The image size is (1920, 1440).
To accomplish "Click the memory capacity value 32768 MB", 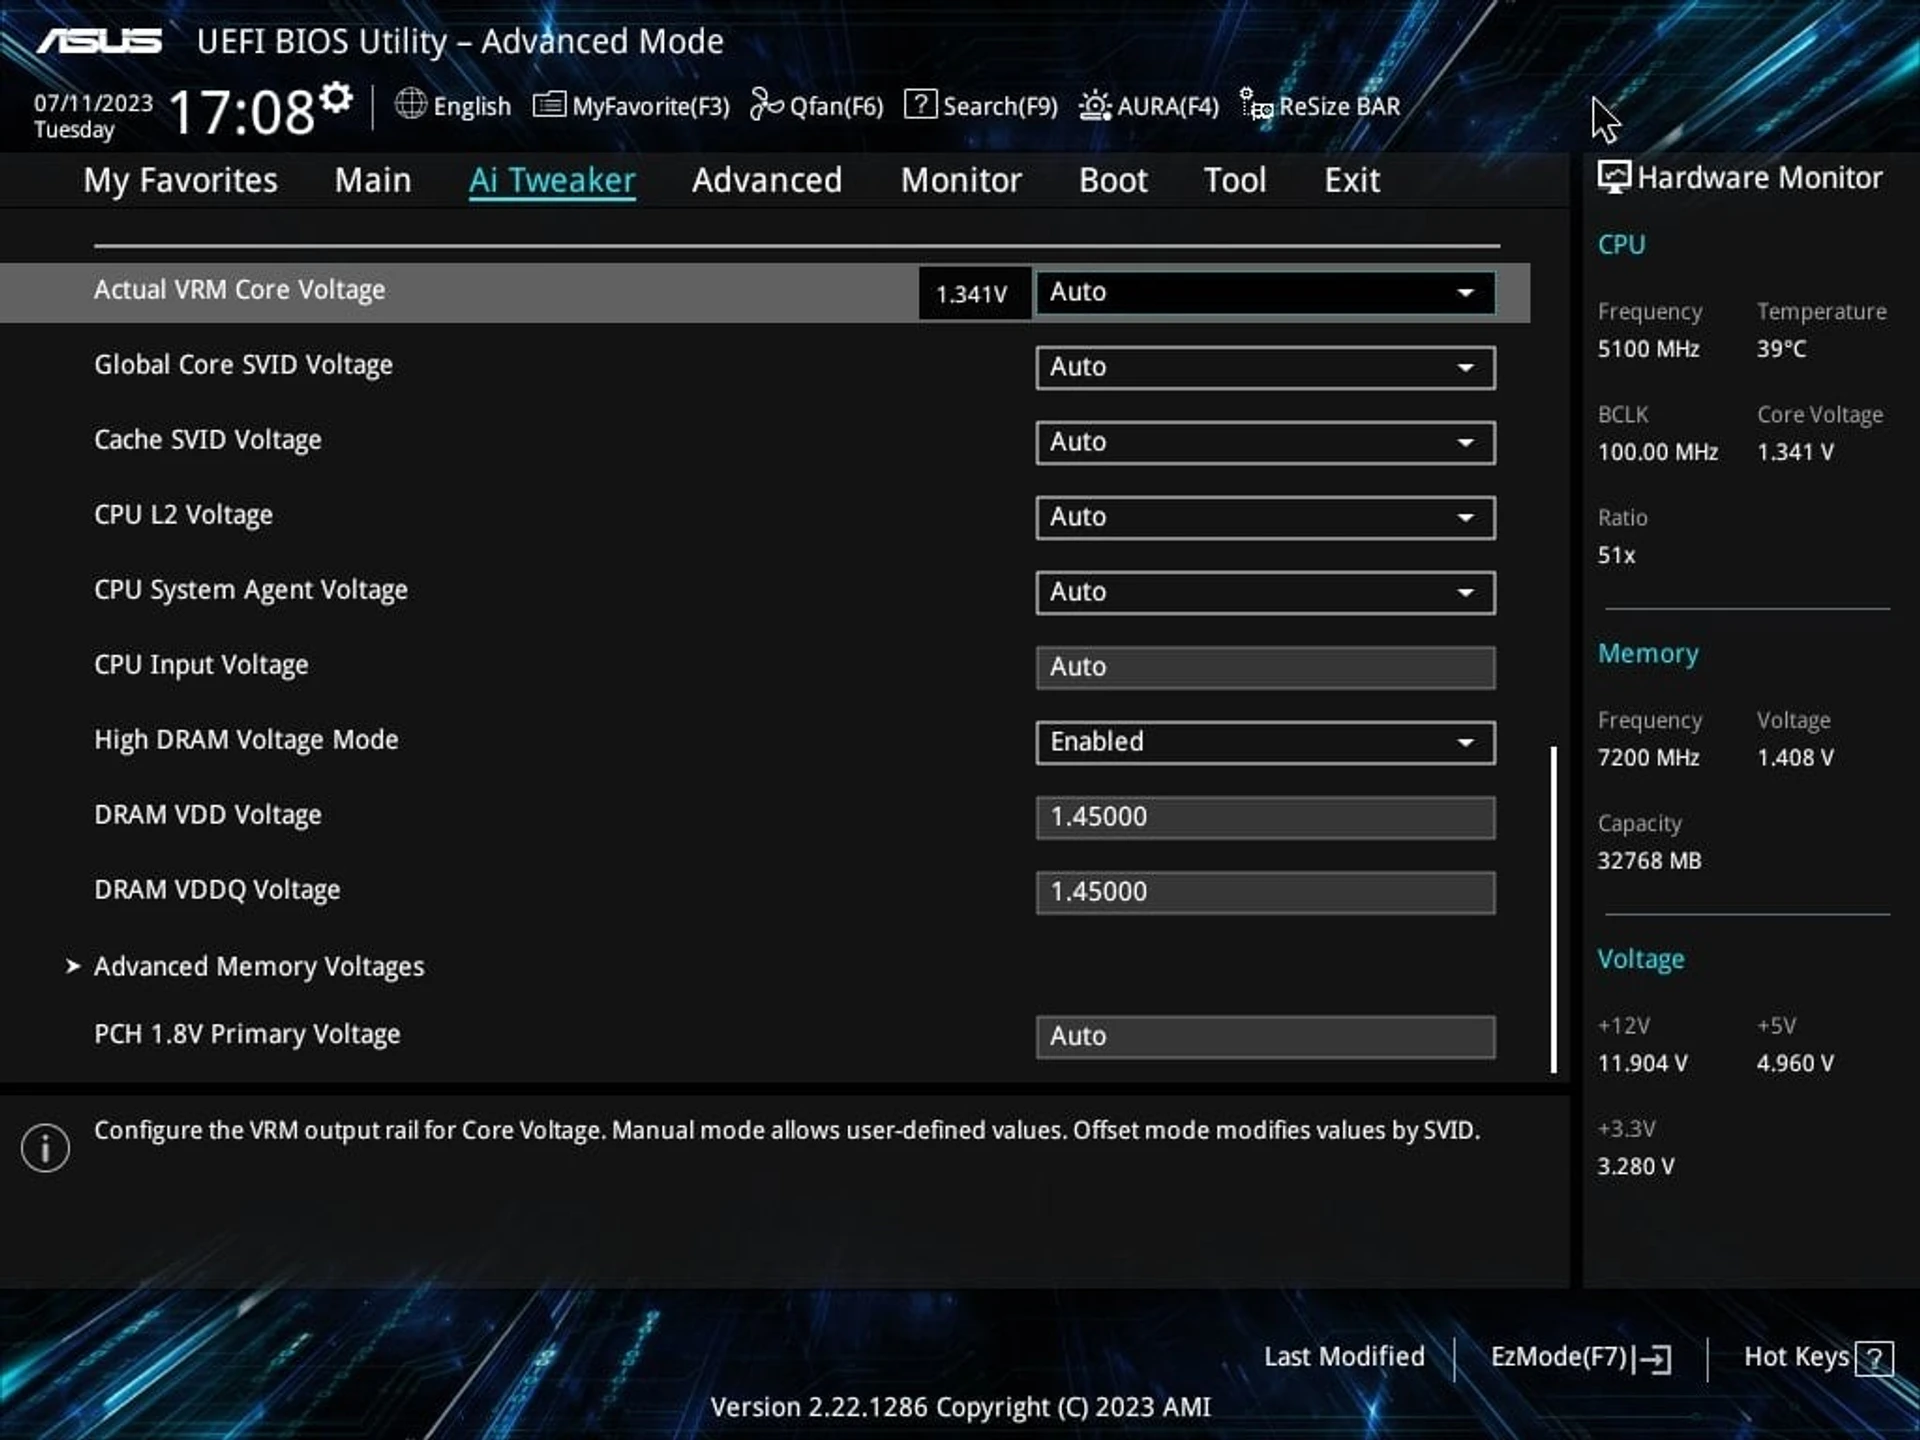I will [x=1649, y=861].
